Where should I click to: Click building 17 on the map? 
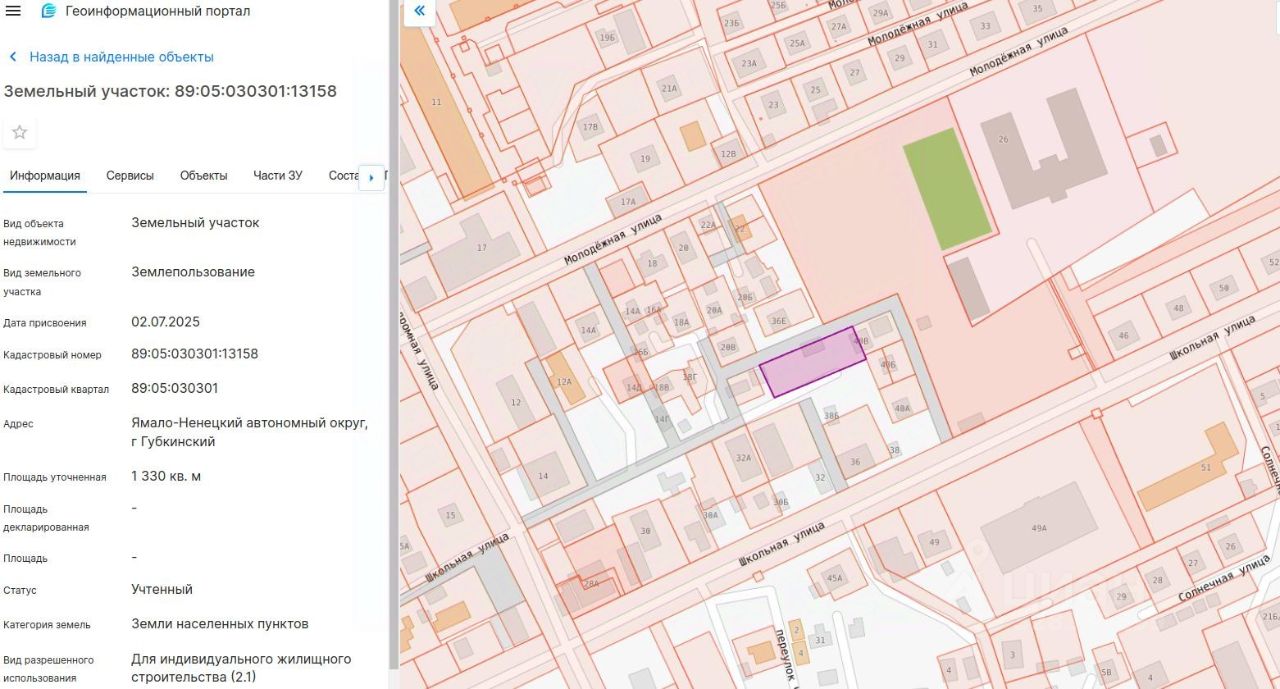(477, 247)
